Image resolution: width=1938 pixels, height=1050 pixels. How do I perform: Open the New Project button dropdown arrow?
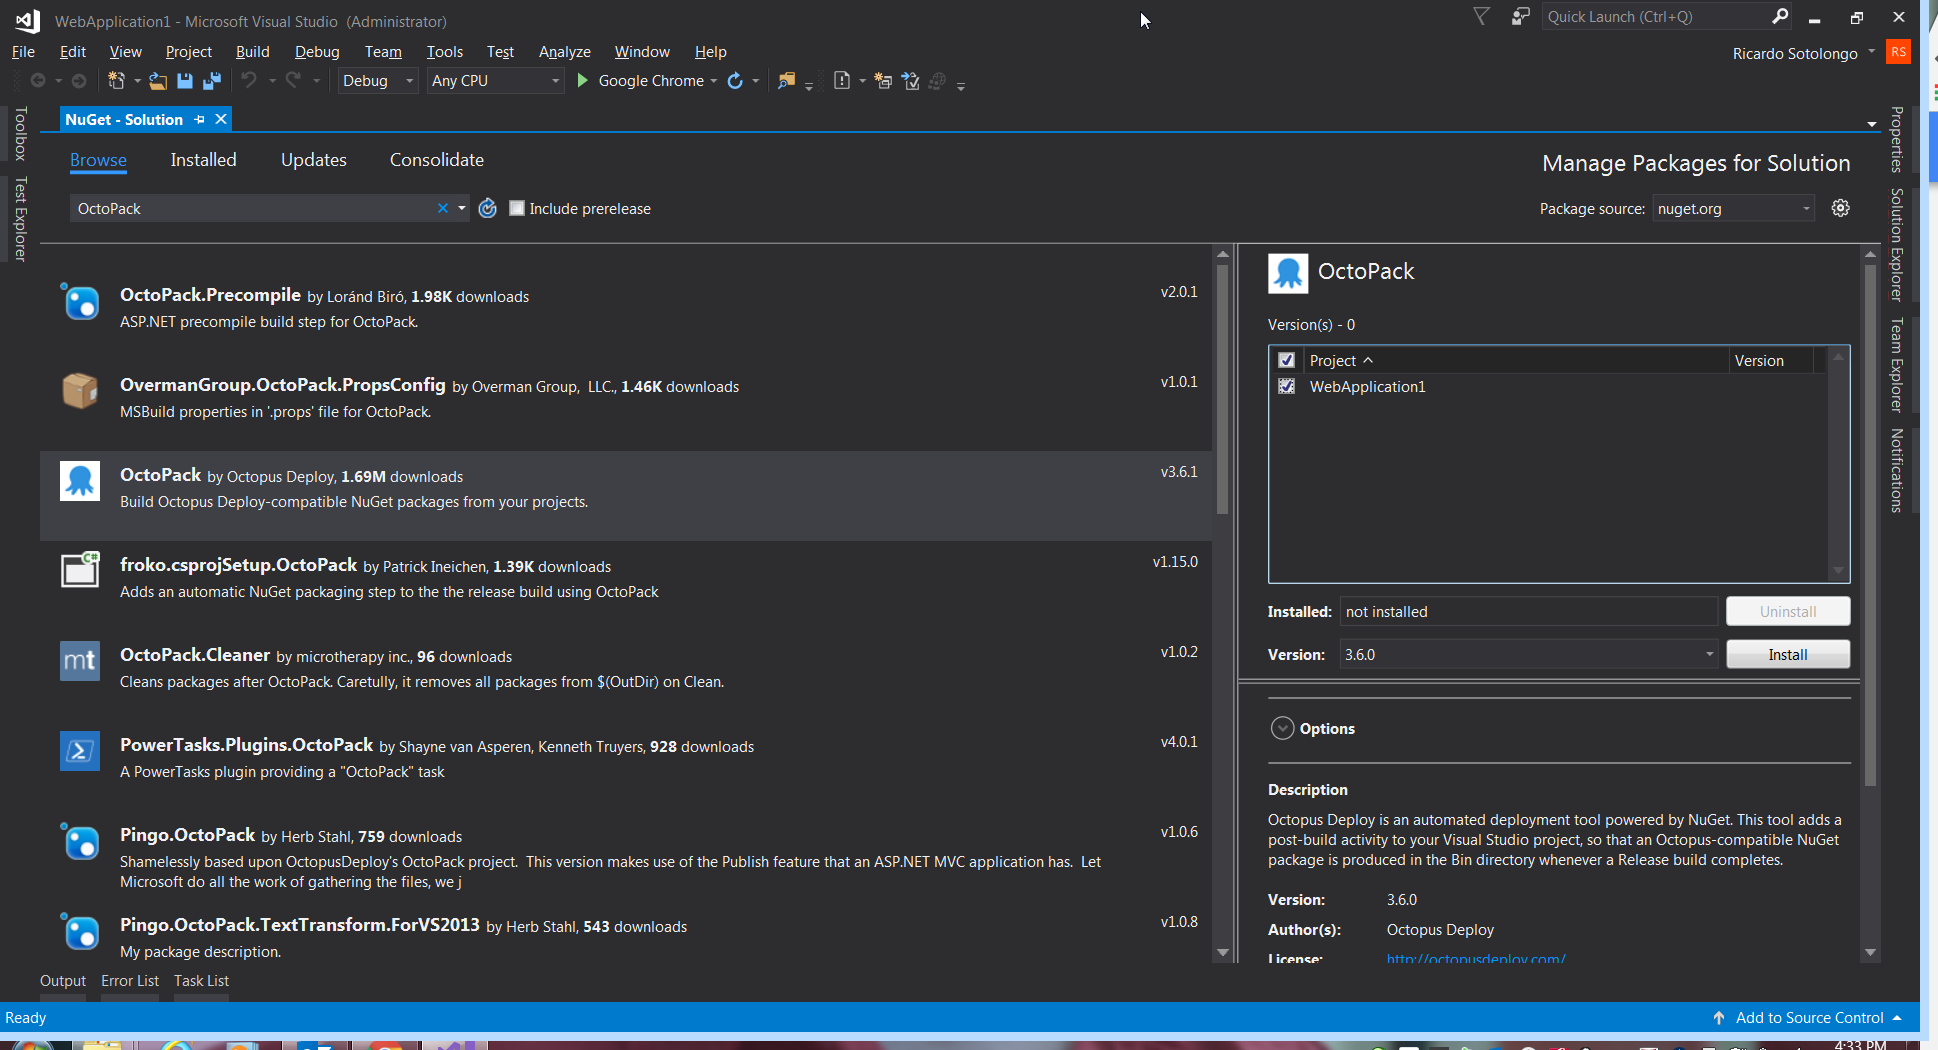click(137, 81)
